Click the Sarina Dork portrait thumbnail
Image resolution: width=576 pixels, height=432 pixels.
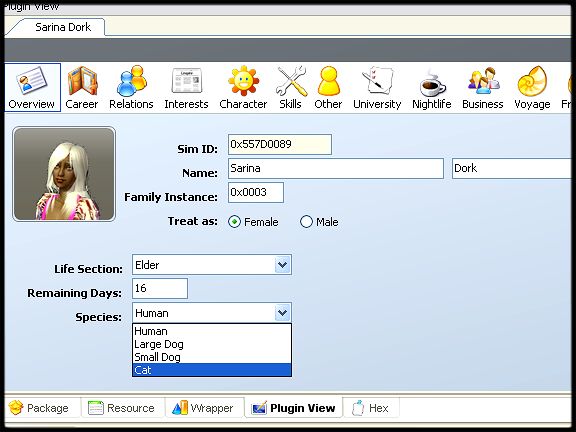64,174
